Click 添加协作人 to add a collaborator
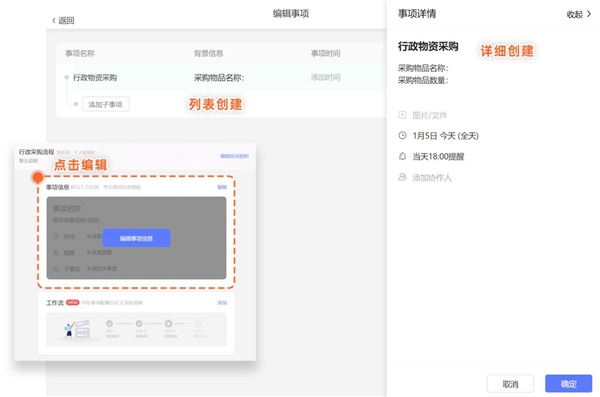Viewport: 600px width, 397px height. (x=432, y=178)
